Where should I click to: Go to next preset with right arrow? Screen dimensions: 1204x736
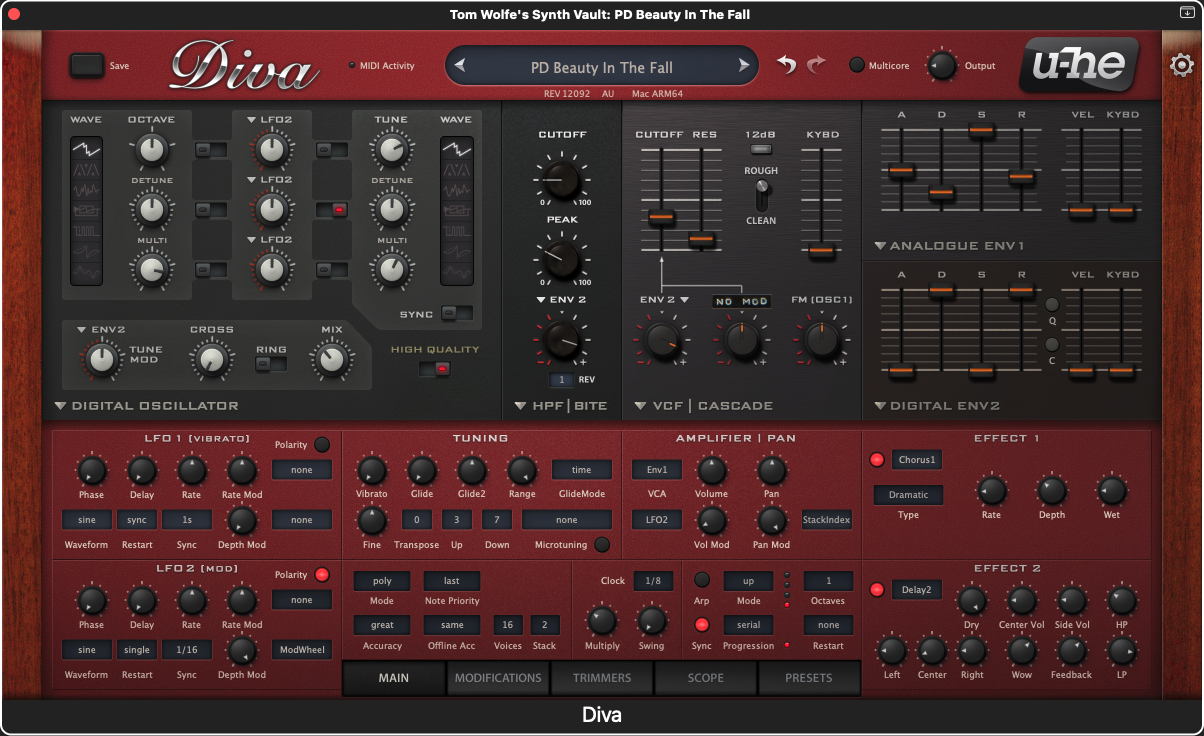tap(744, 67)
